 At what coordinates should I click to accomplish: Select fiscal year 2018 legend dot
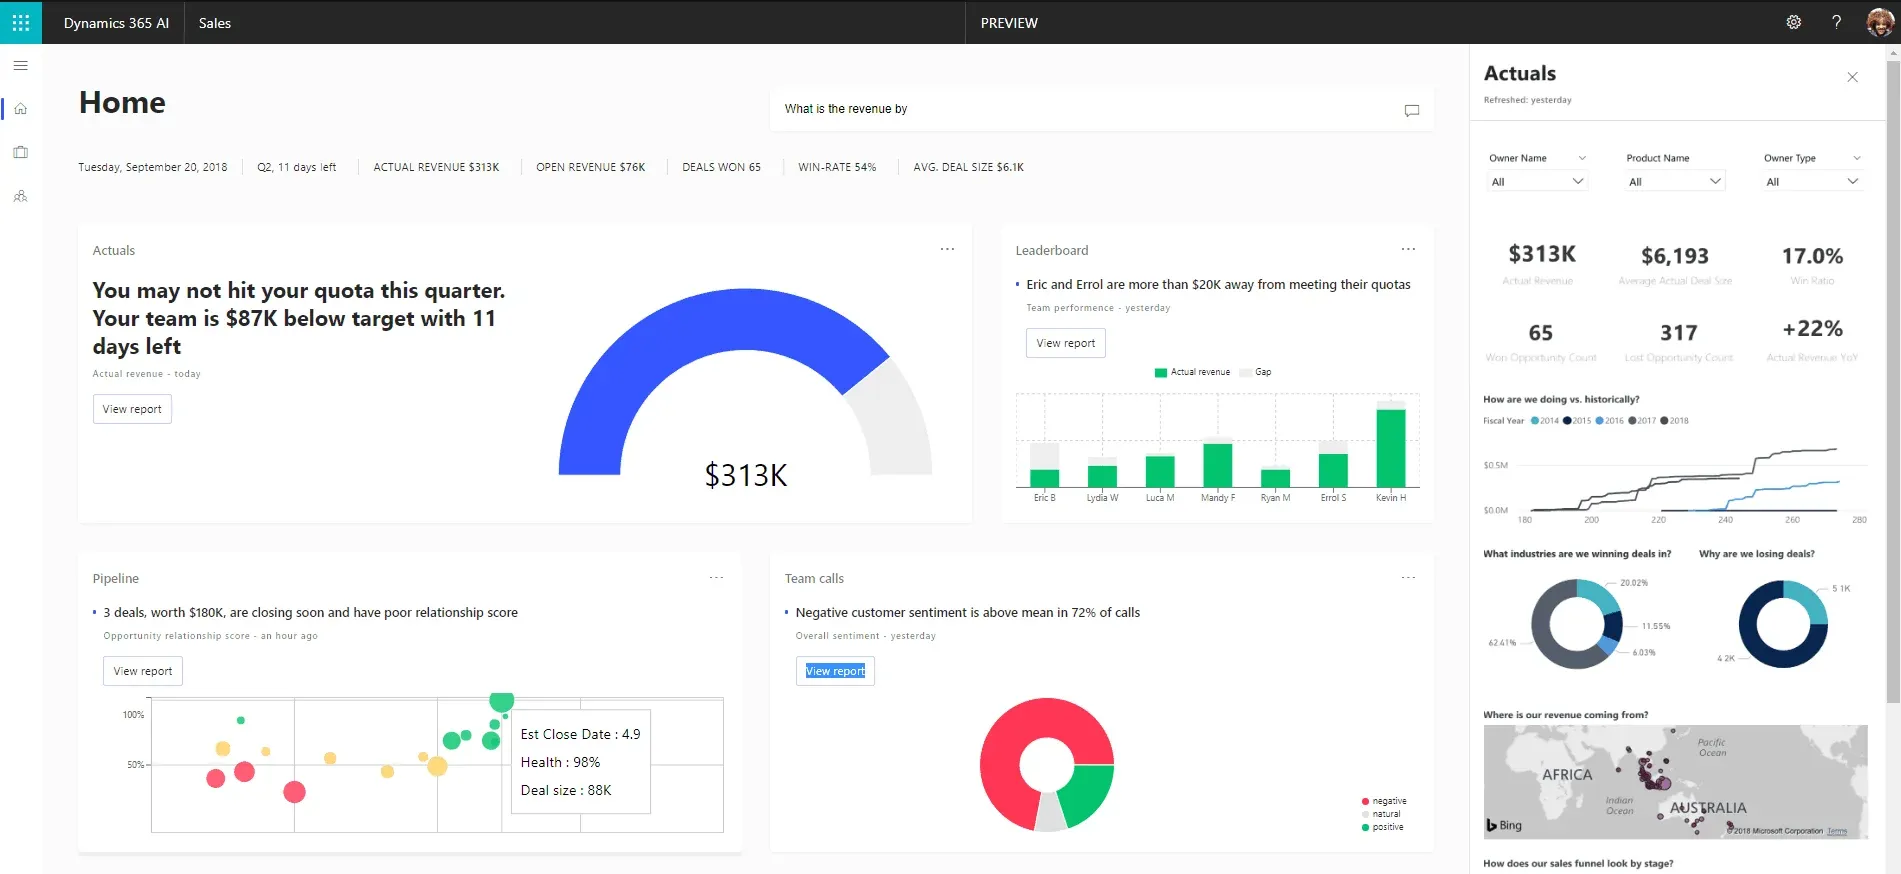1664,421
